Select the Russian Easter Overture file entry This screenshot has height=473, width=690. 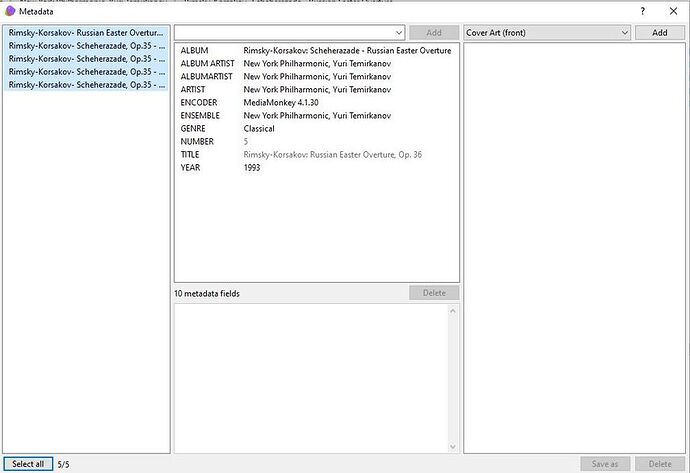click(x=86, y=33)
